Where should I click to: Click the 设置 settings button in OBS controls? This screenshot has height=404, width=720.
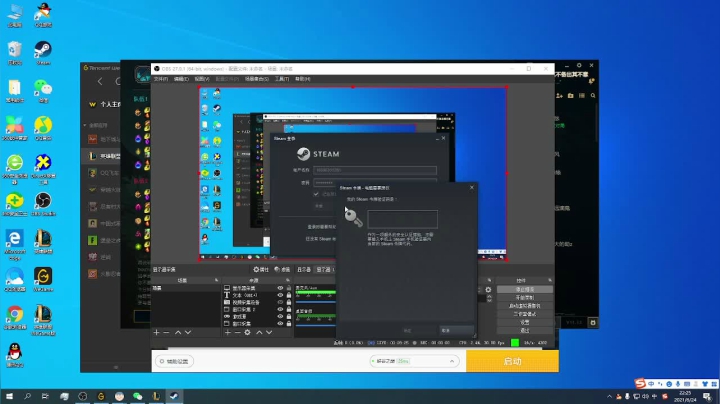click(525, 322)
